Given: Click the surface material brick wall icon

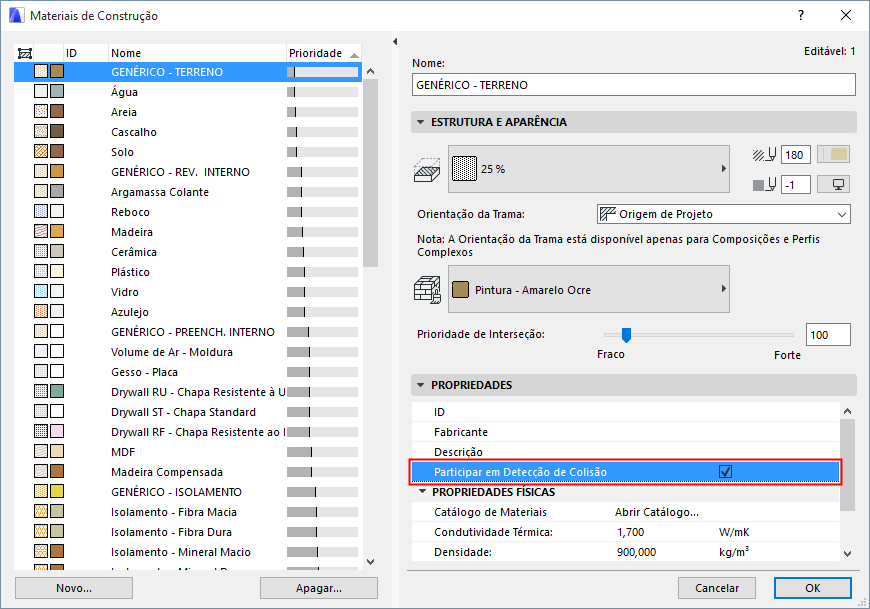Looking at the screenshot, I should [x=427, y=290].
